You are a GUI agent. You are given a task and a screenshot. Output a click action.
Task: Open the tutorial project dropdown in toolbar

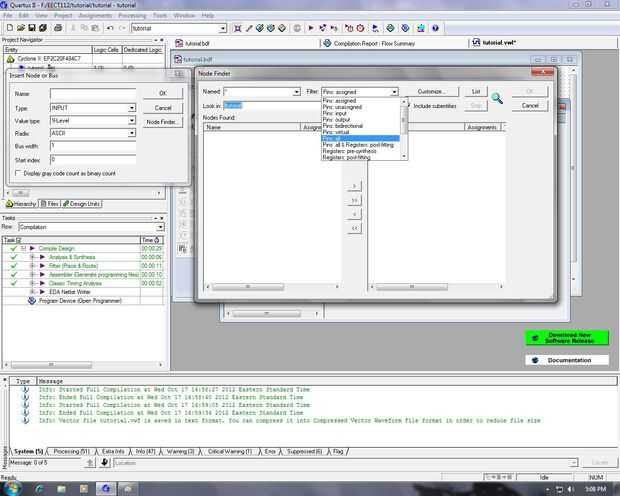pyautogui.click(x=223, y=28)
